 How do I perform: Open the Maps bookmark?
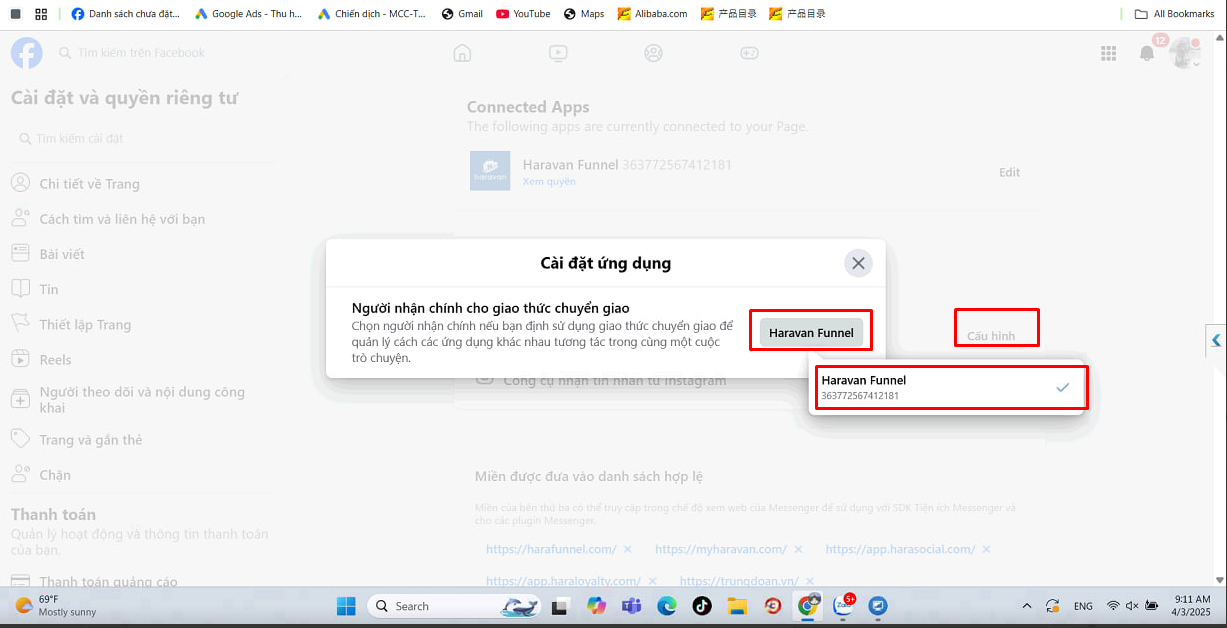tap(584, 14)
